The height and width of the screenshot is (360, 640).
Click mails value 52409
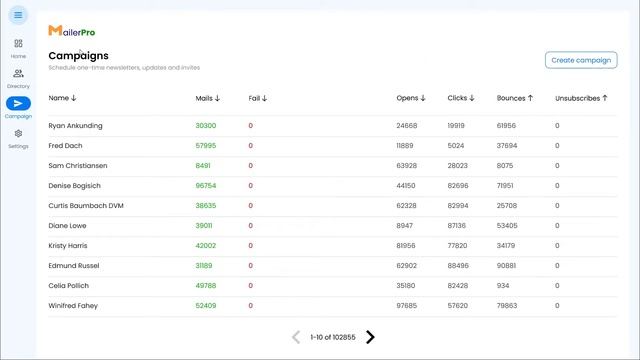[206, 306]
